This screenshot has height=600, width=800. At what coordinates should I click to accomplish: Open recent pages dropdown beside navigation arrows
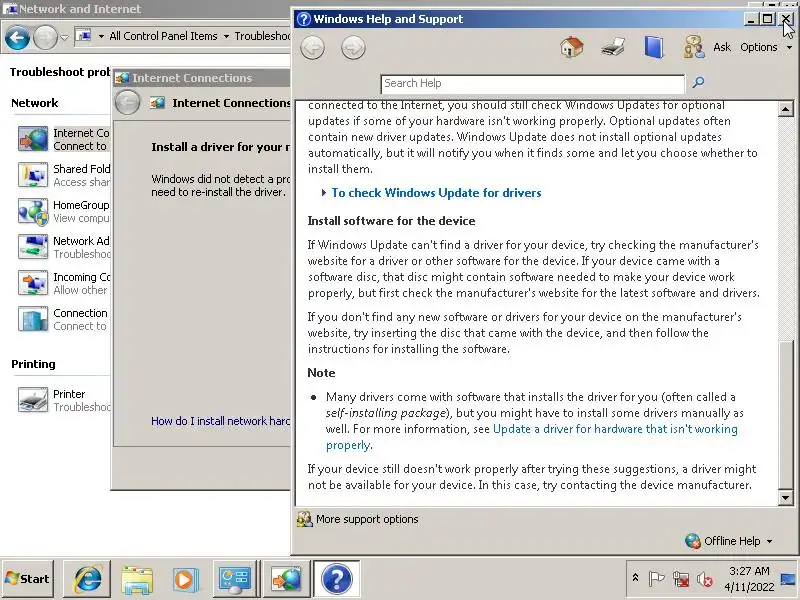pos(64,37)
